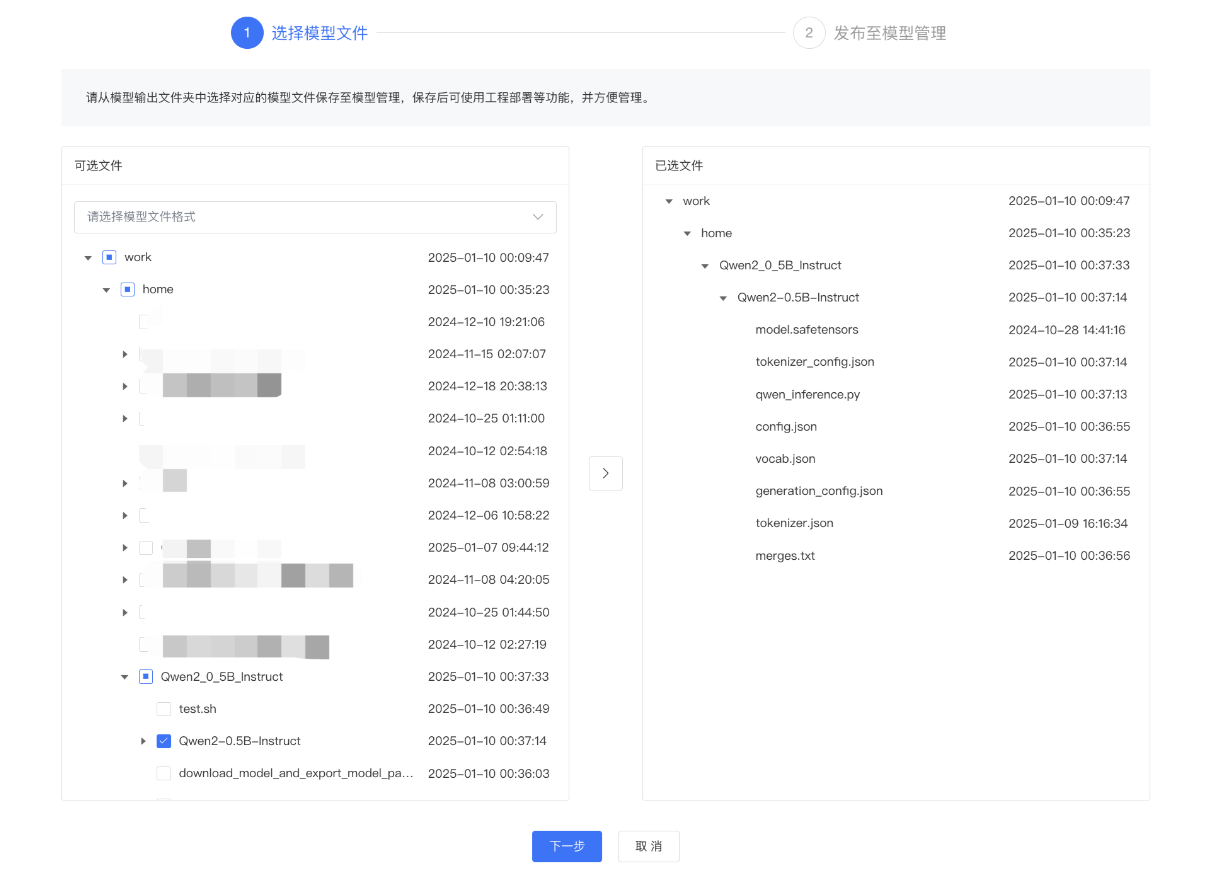The width and height of the screenshot is (1212, 872).
Task: Expand Qwen2-0.5B-Instruct folder in left tree
Action: pos(143,741)
